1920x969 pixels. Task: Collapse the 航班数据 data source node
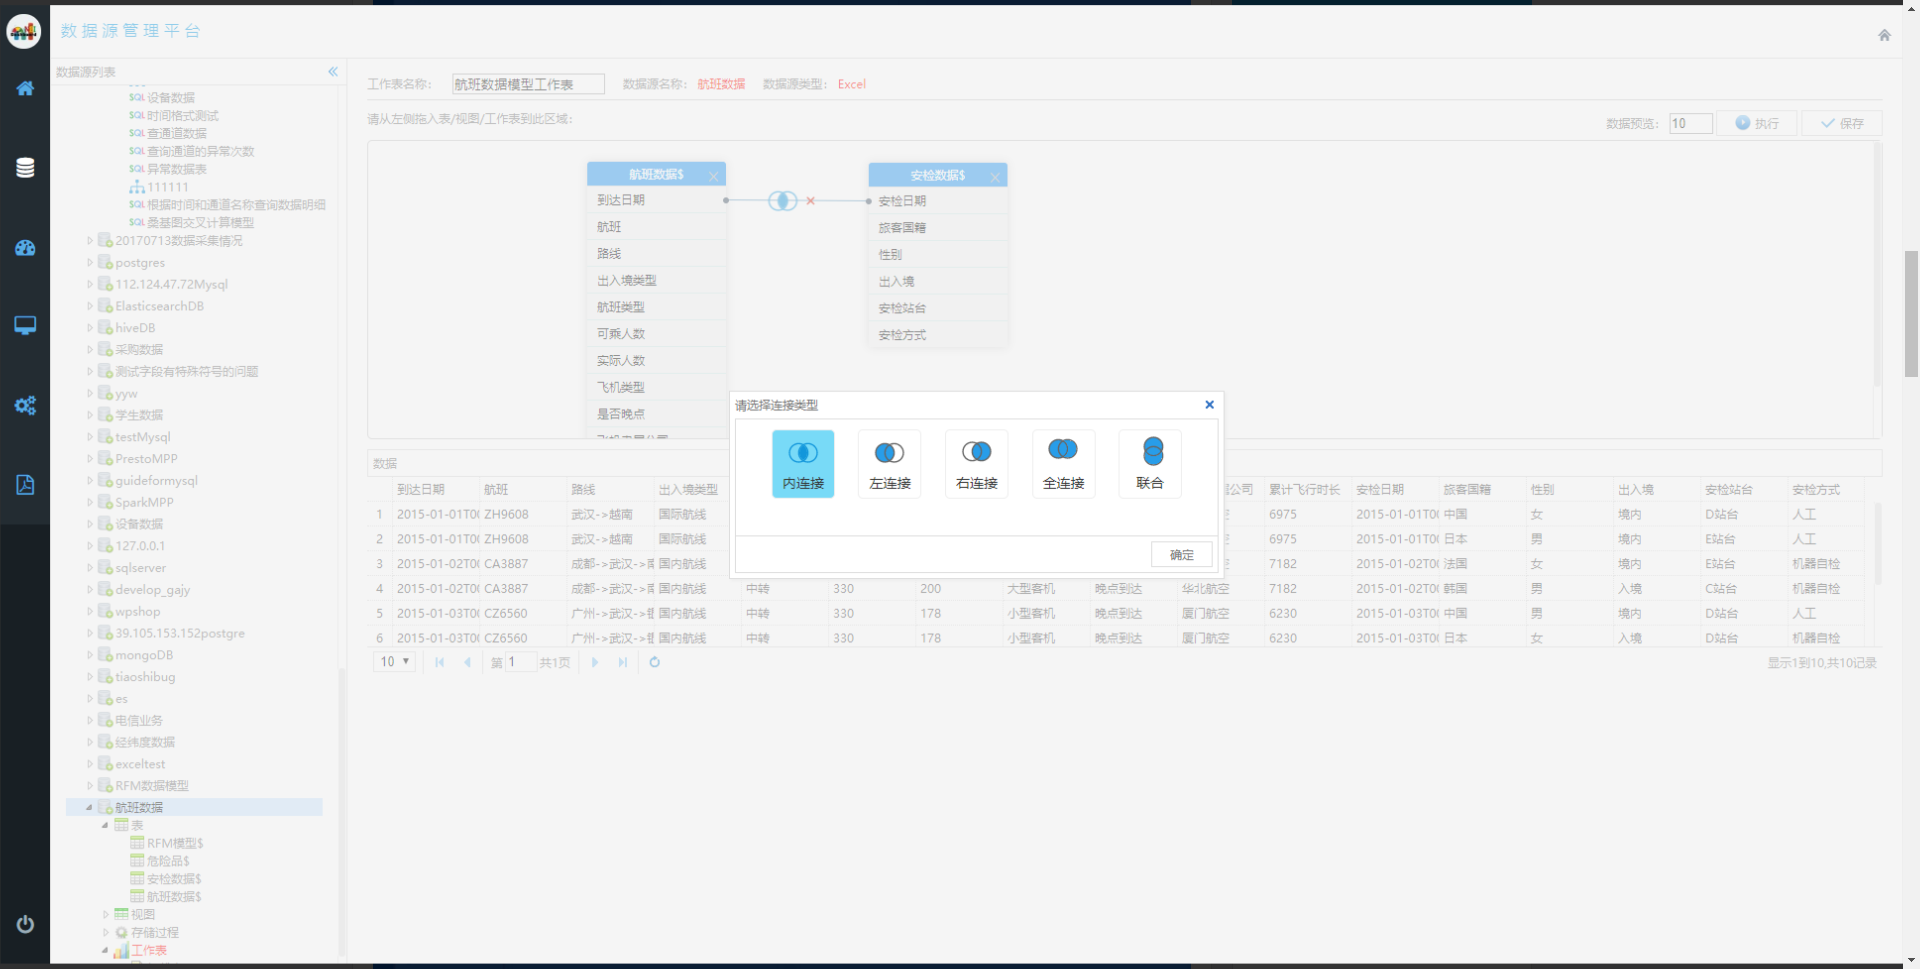click(90, 807)
